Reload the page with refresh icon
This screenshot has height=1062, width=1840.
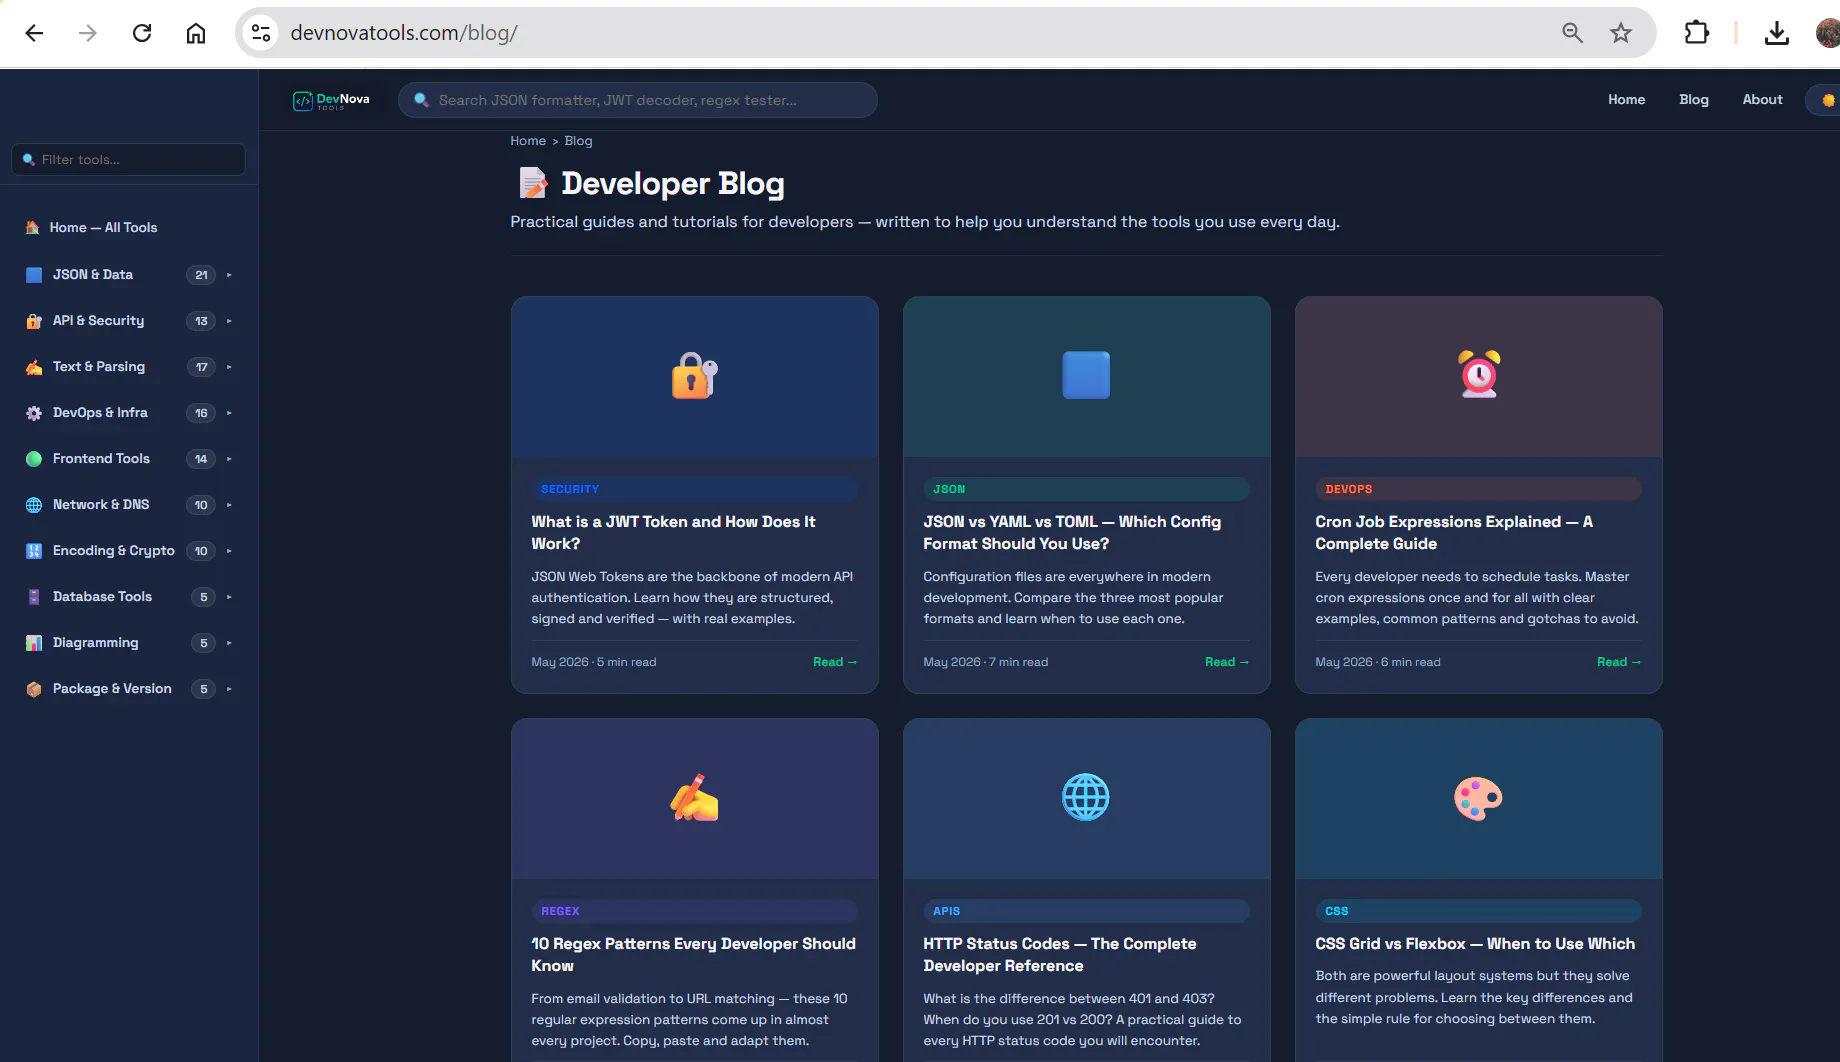[142, 33]
